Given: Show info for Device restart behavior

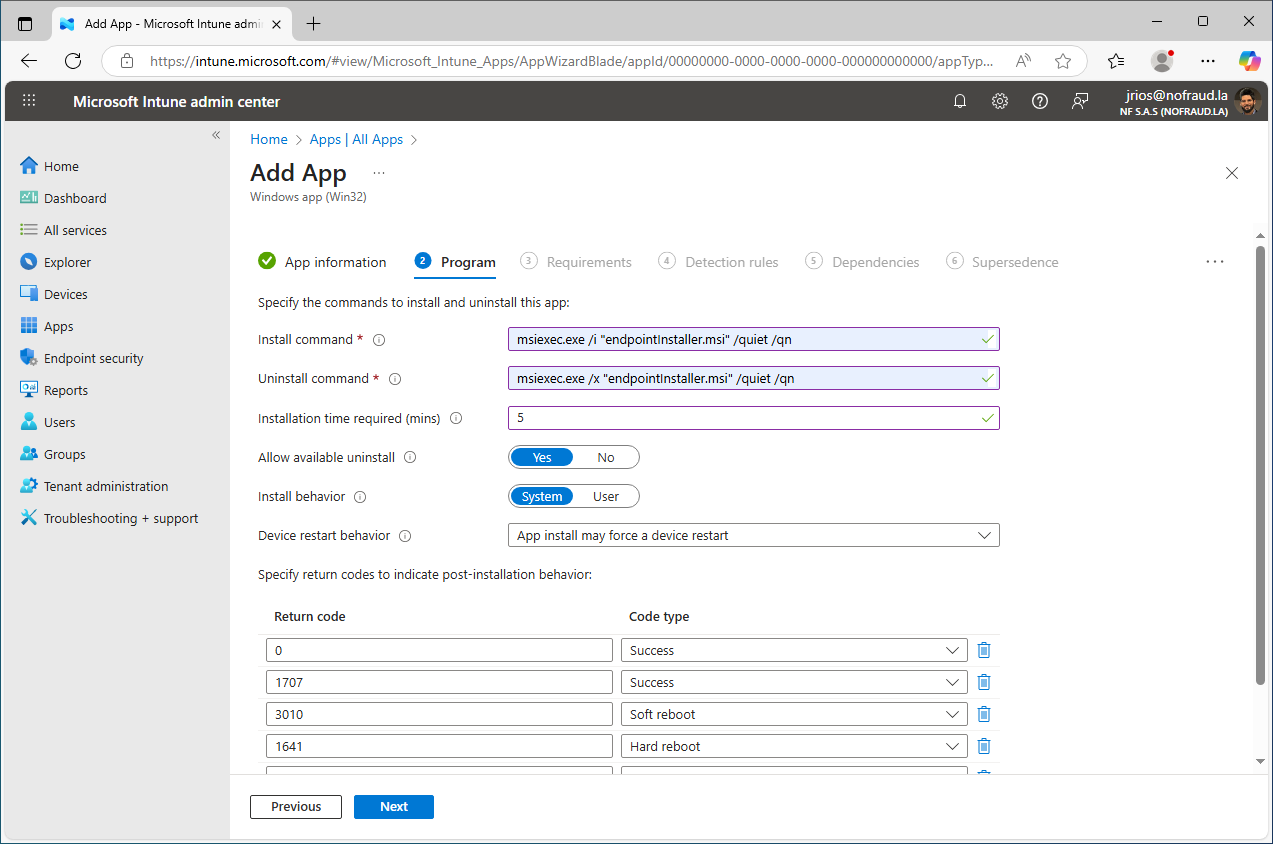Looking at the screenshot, I should coord(405,536).
